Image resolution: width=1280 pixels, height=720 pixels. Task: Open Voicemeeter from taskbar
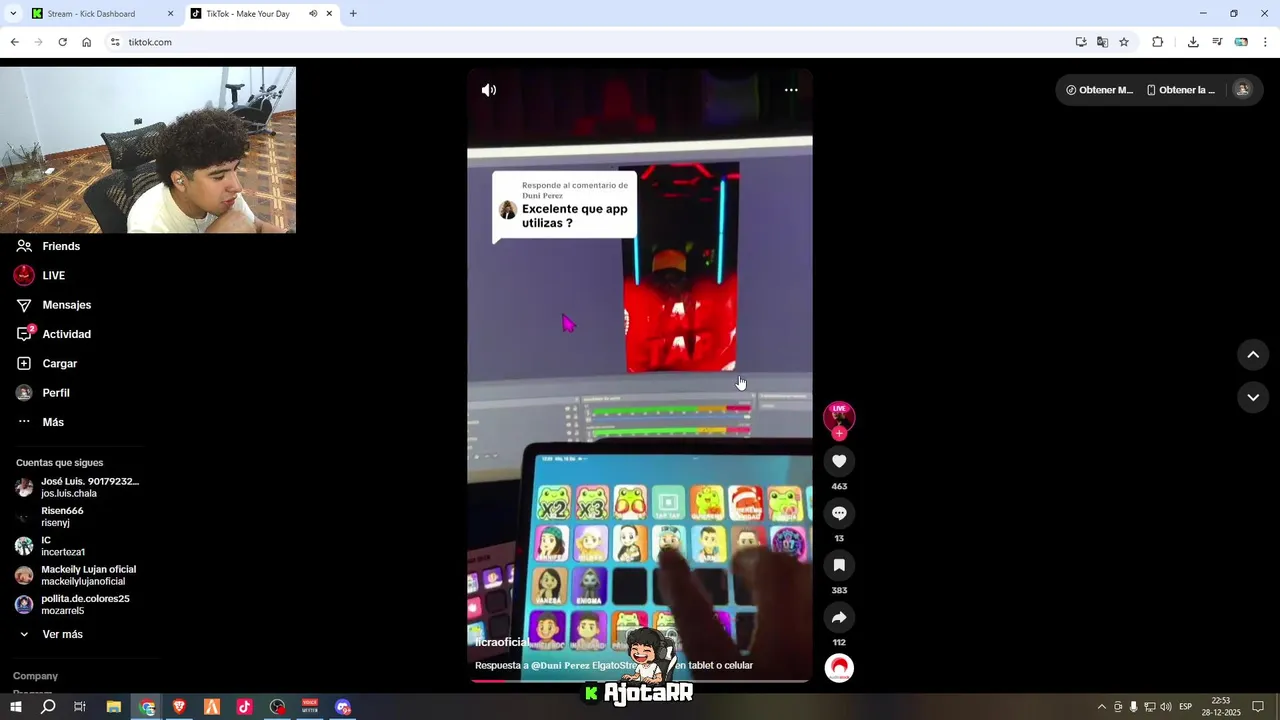click(310, 707)
